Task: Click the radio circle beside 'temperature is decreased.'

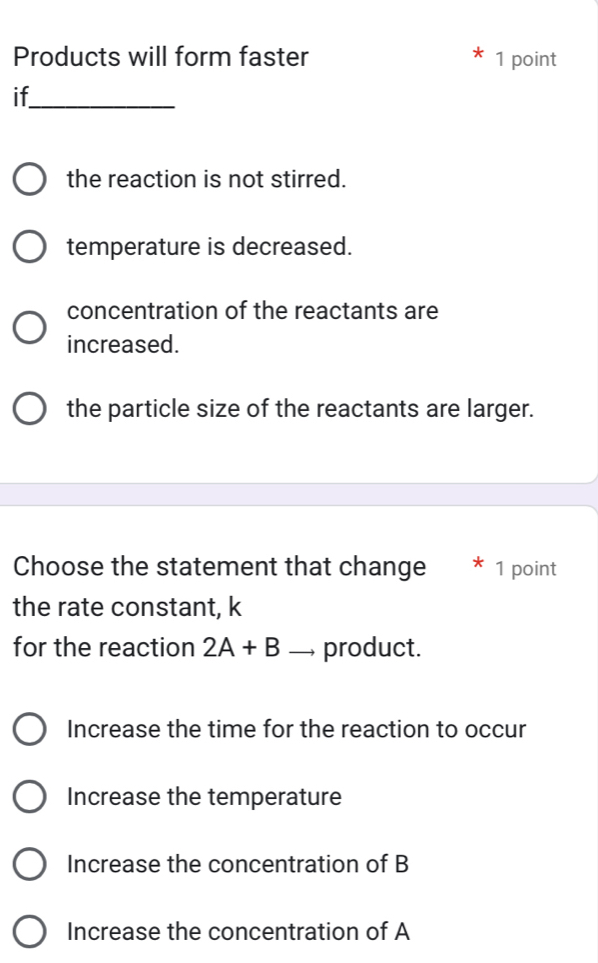Action: pyautogui.click(x=30, y=247)
